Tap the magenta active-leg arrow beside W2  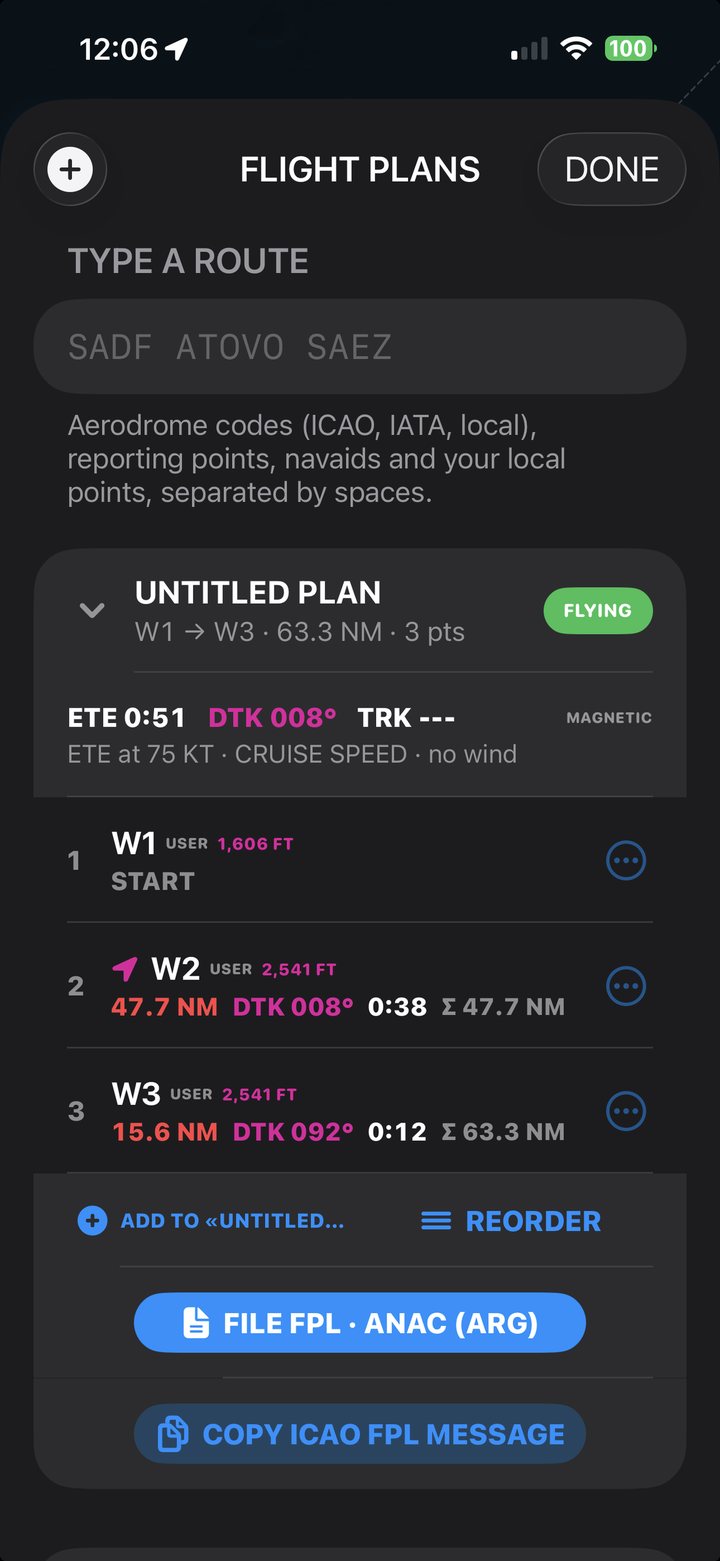(124, 968)
